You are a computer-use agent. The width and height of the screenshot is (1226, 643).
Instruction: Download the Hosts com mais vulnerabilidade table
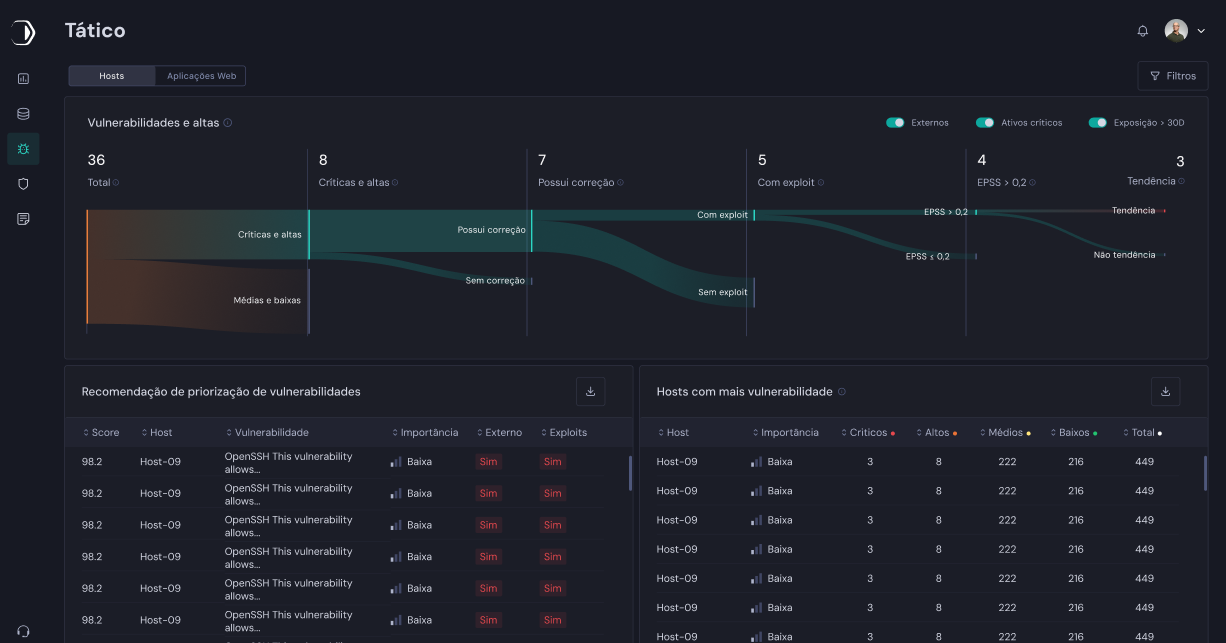click(x=1165, y=392)
